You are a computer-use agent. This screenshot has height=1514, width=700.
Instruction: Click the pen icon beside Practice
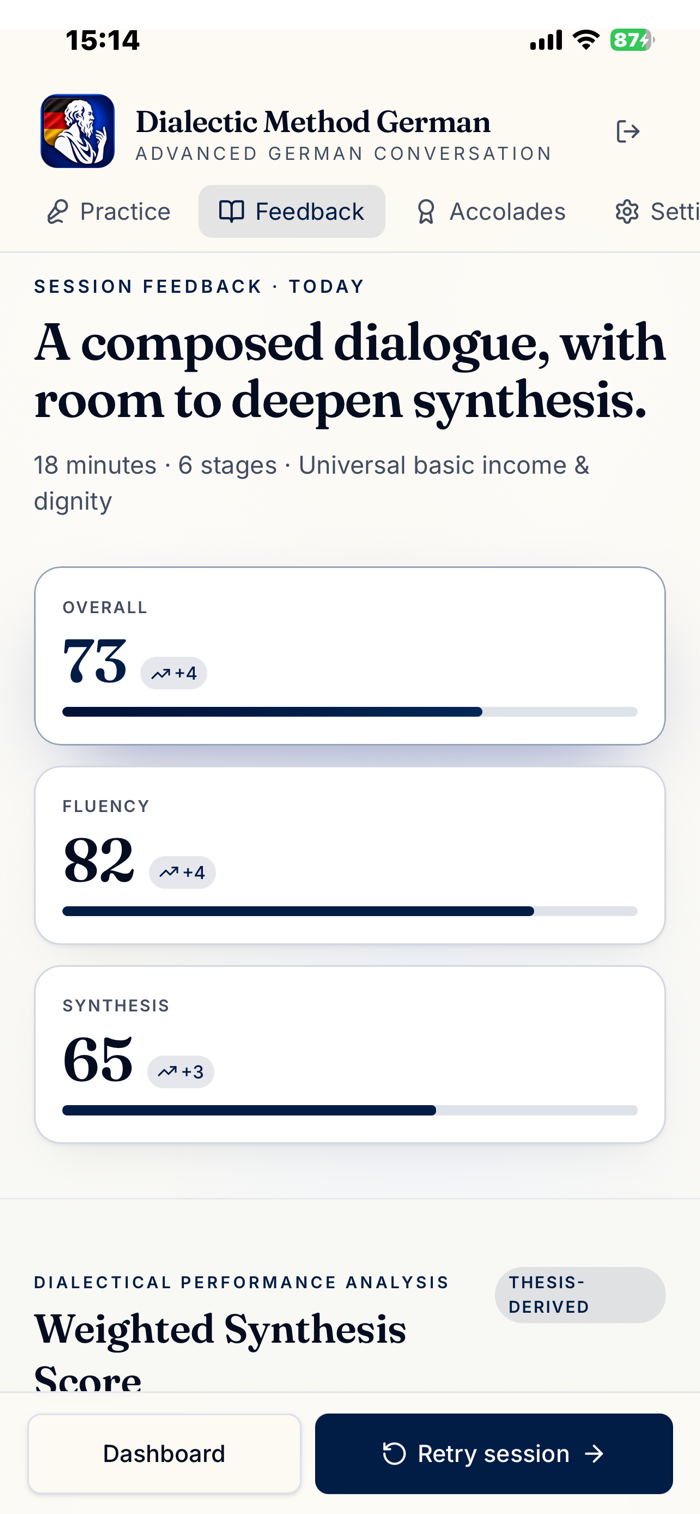point(58,212)
